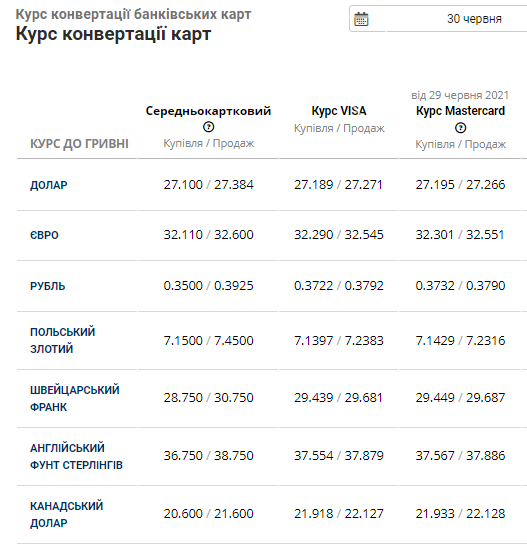Click the Середньокартковий column header
527x546 pixels.
[208, 111]
